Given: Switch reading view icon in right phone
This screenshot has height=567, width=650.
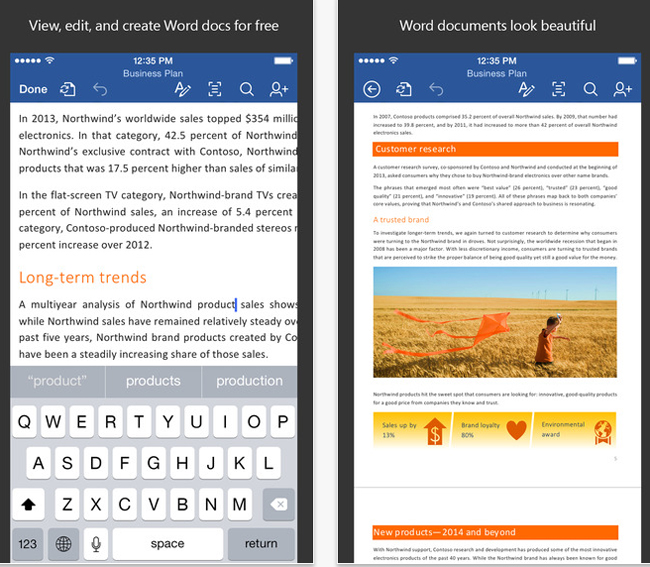Looking at the screenshot, I should (558, 89).
